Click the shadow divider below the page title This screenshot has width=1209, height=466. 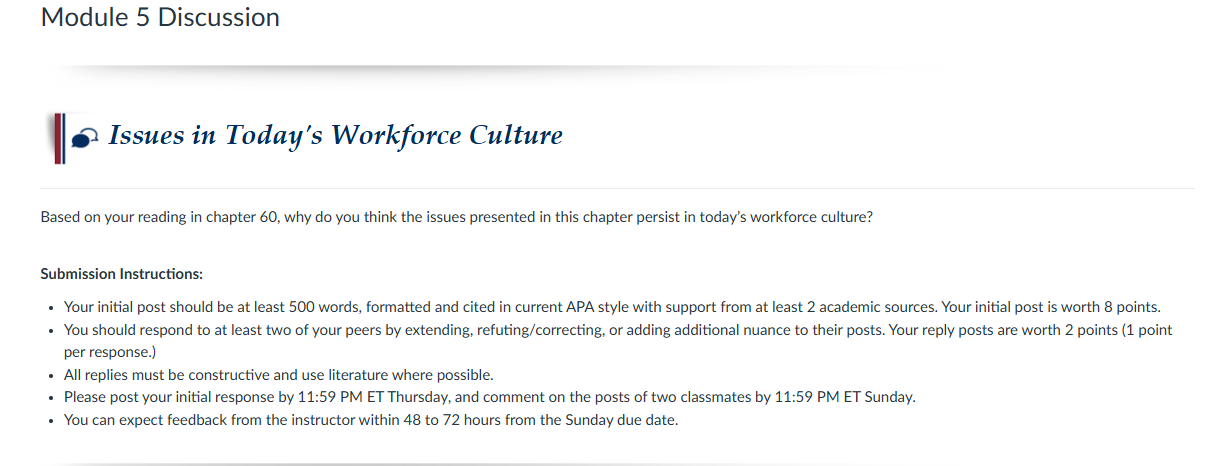(x=480, y=68)
